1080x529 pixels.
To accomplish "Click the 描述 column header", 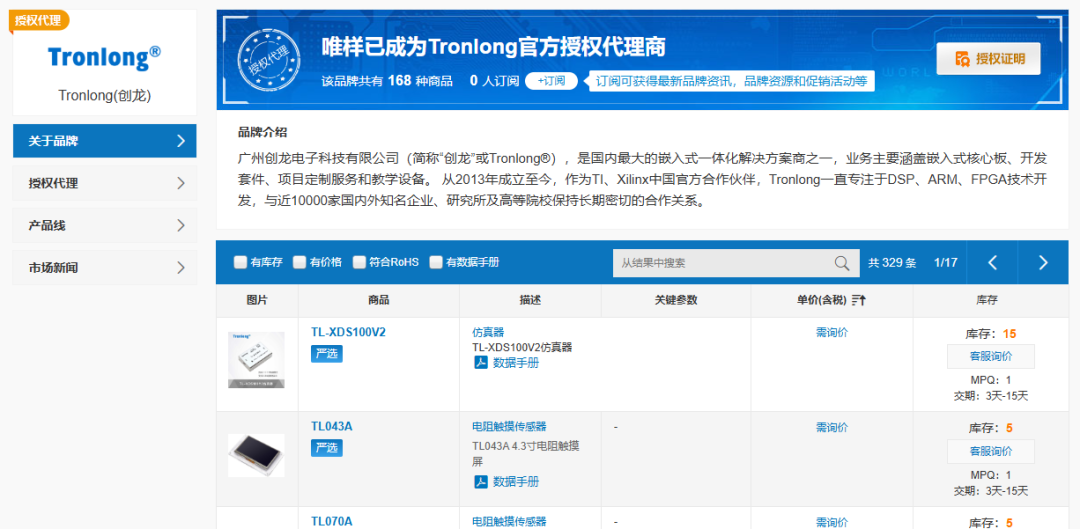I will [530, 300].
